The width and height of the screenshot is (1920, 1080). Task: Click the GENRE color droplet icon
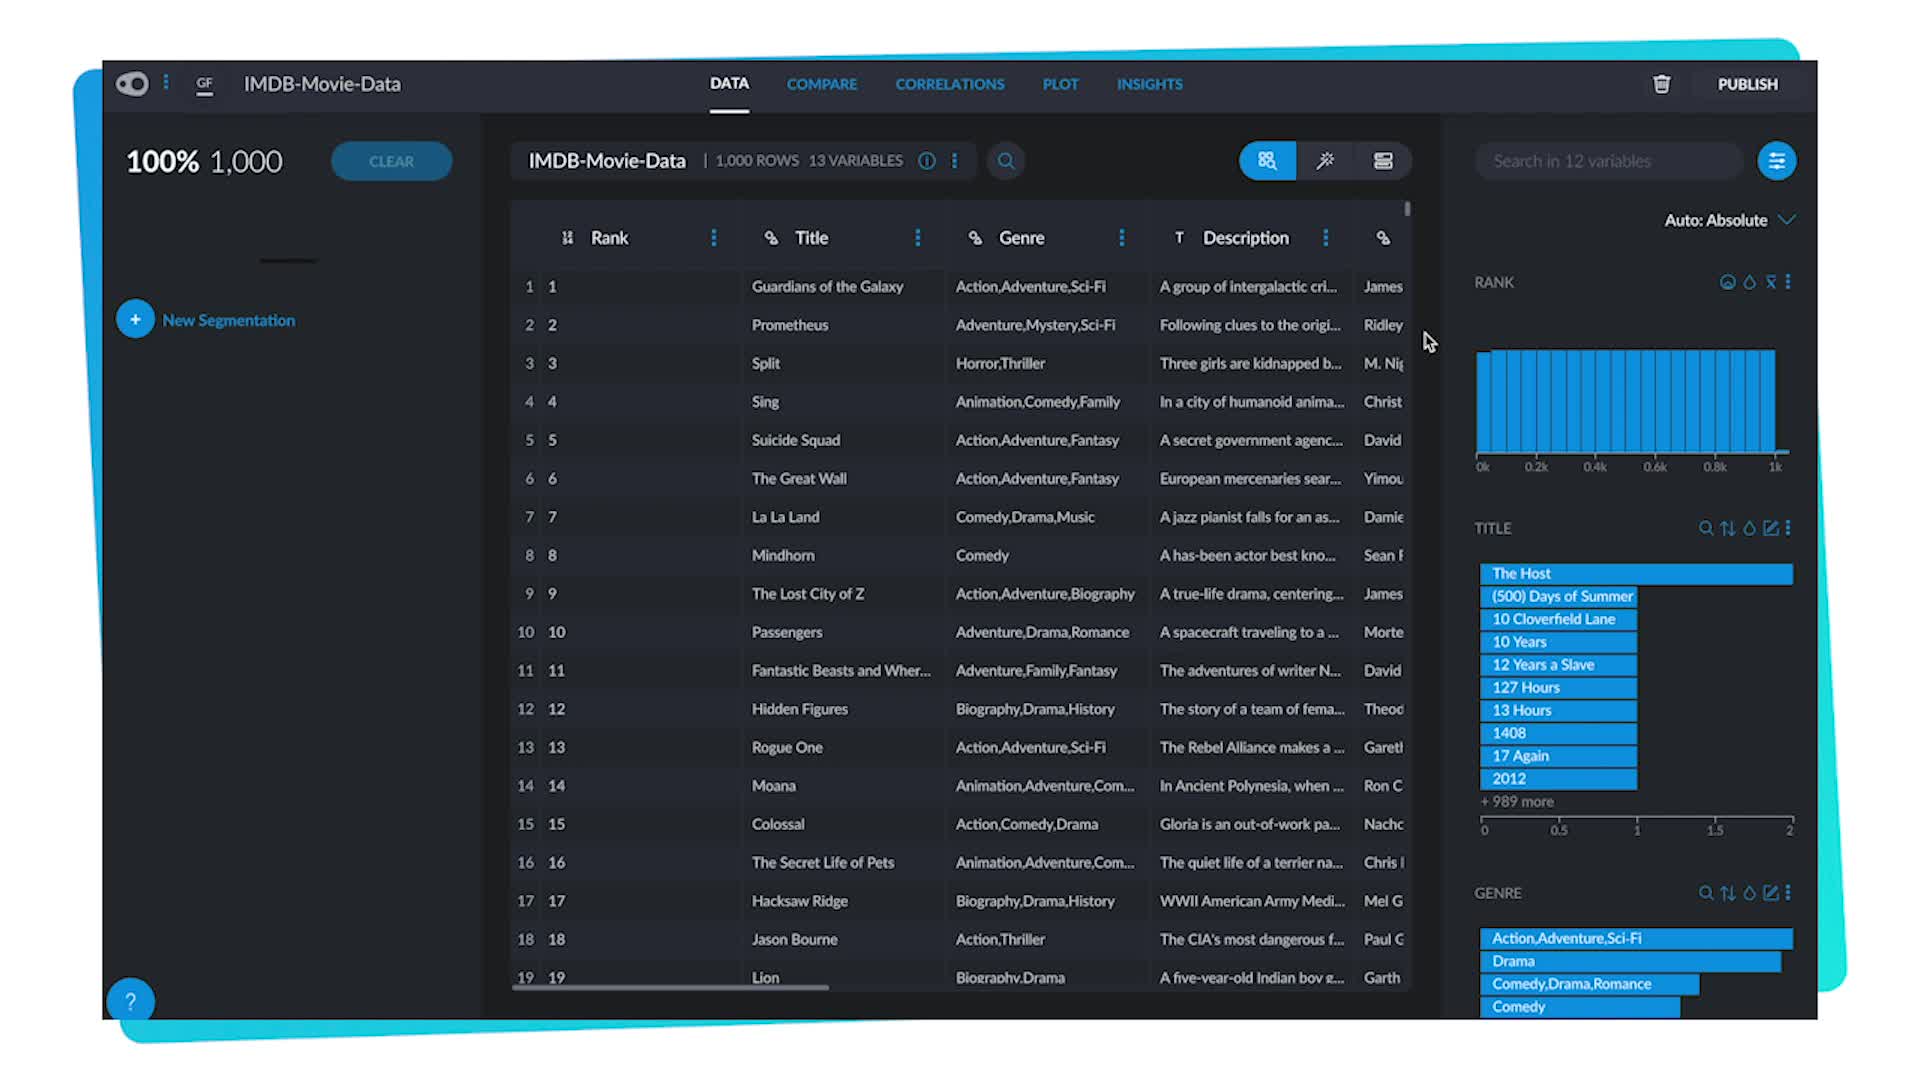[x=1749, y=893]
